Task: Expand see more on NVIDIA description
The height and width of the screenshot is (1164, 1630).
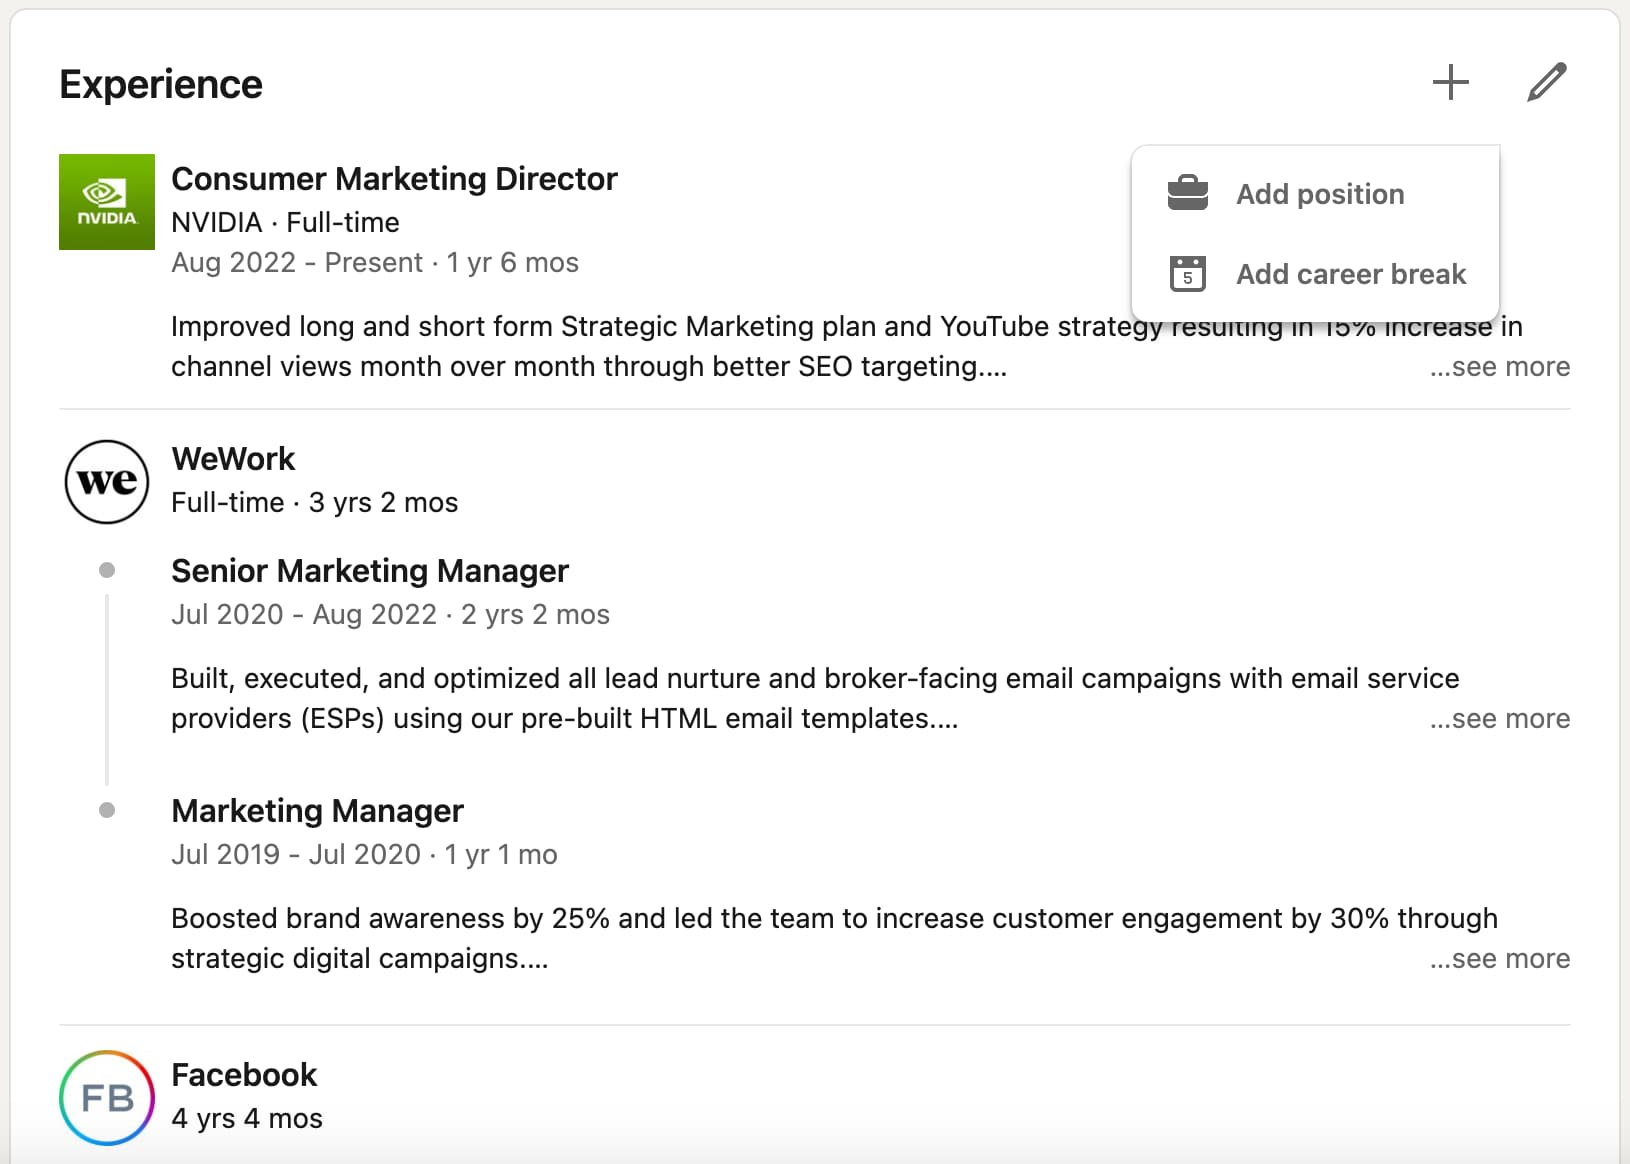Action: point(1499,367)
